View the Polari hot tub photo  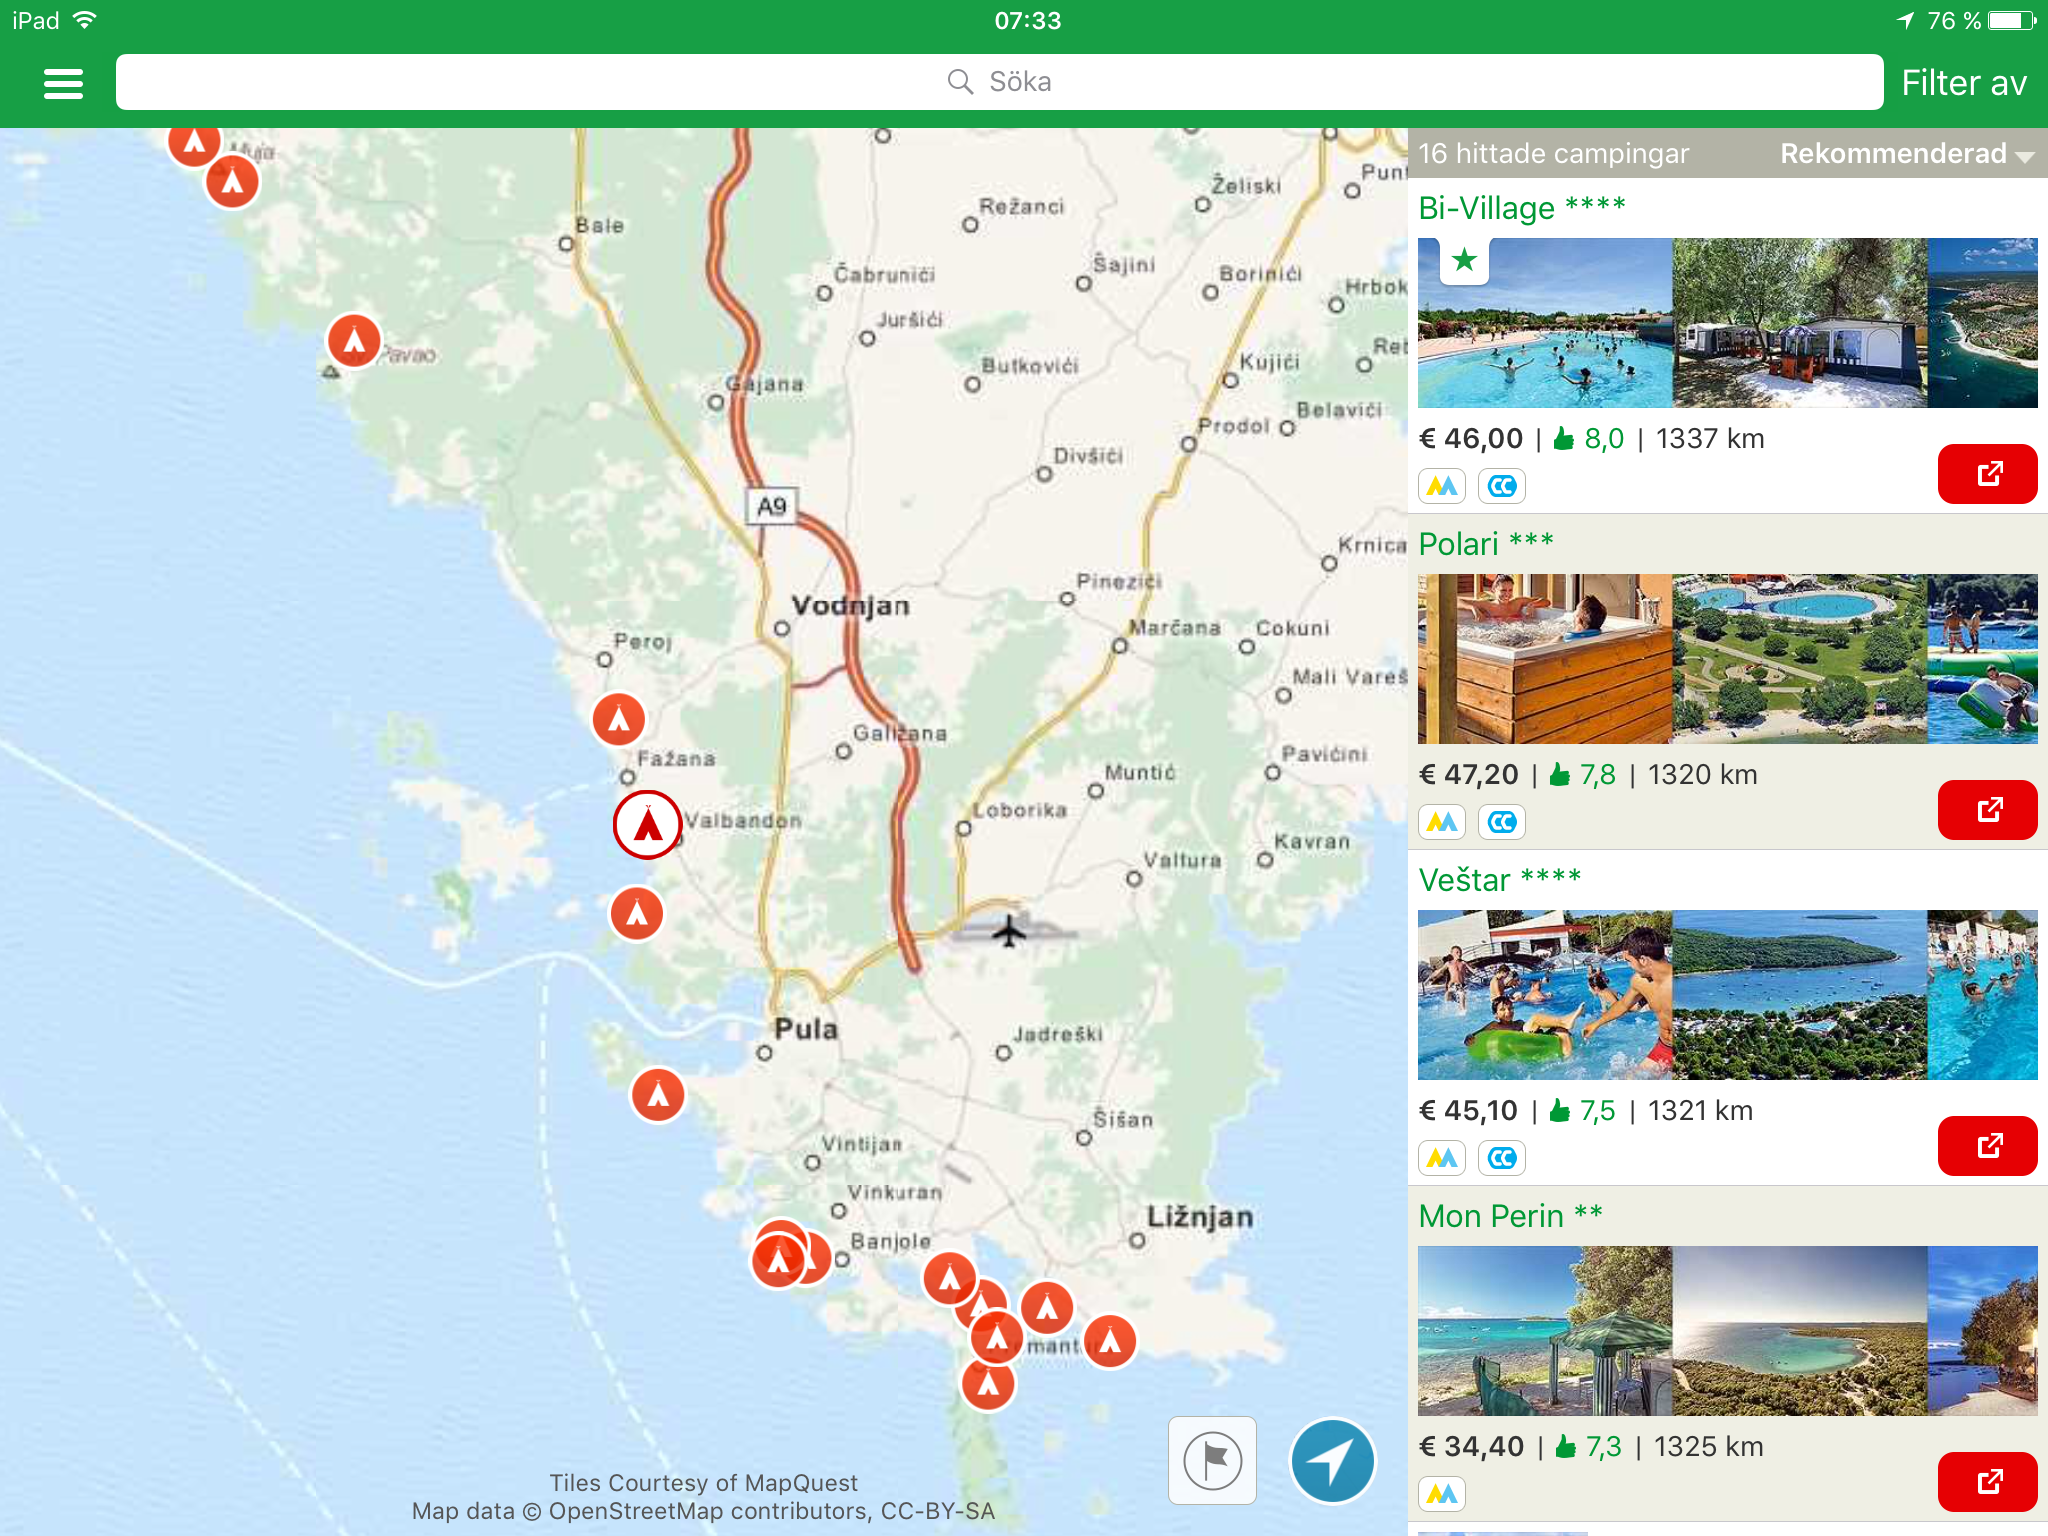coord(1545,659)
